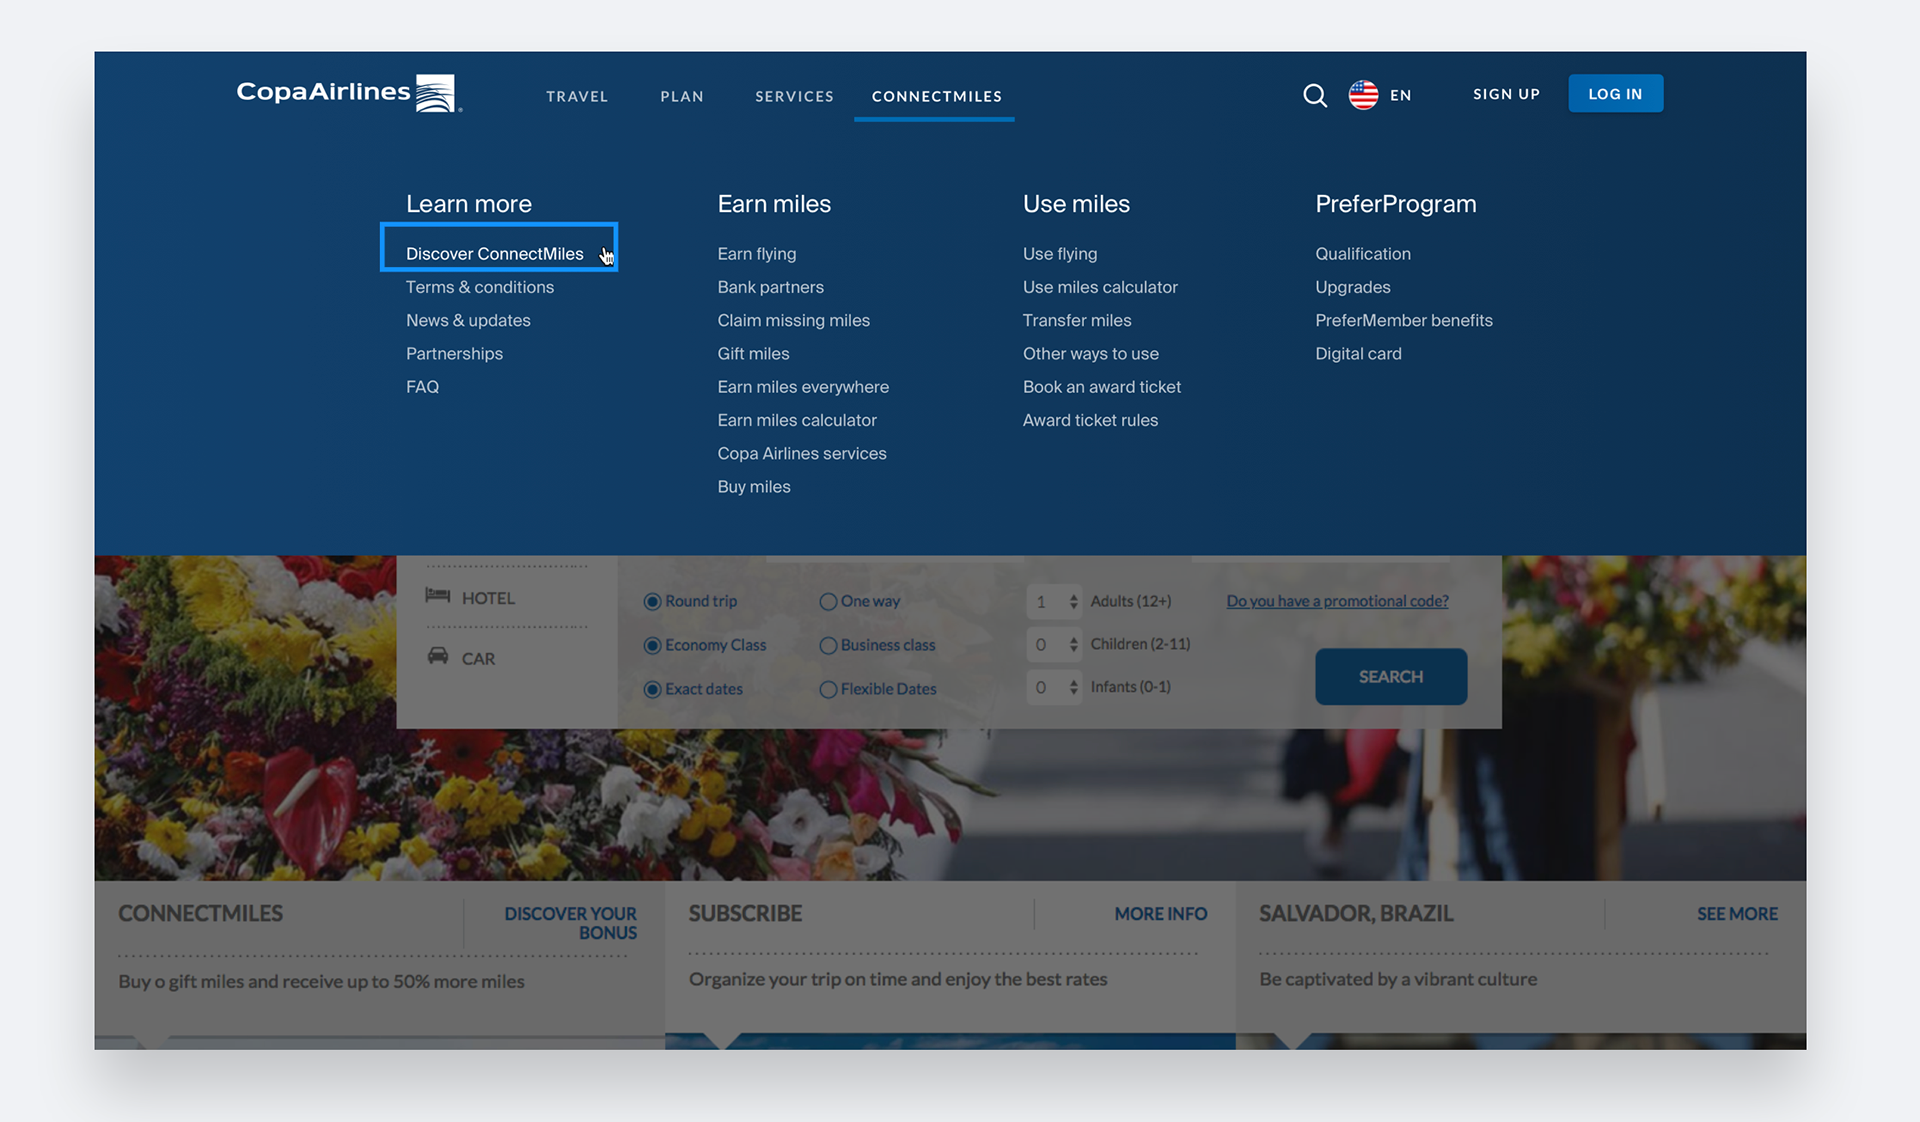Click the SALVADOR, BRAZIL card heading

pyautogui.click(x=1356, y=914)
